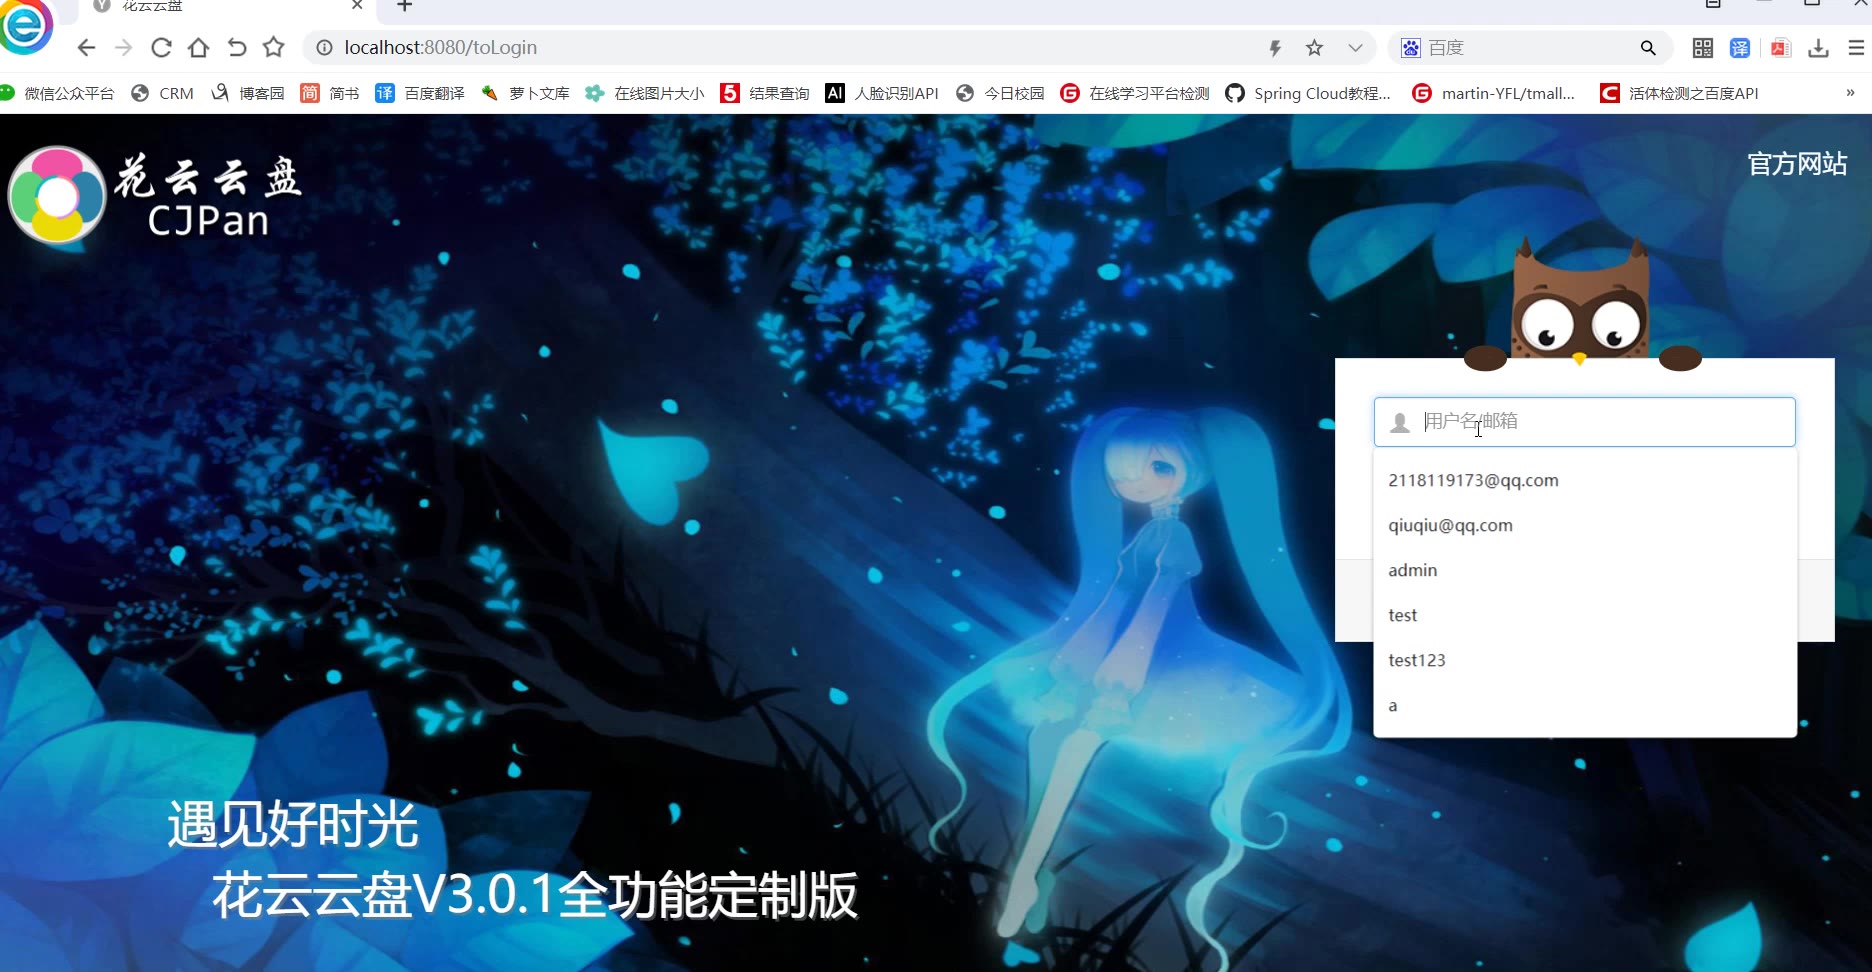Click the lightning speed mode icon

pyautogui.click(x=1275, y=47)
